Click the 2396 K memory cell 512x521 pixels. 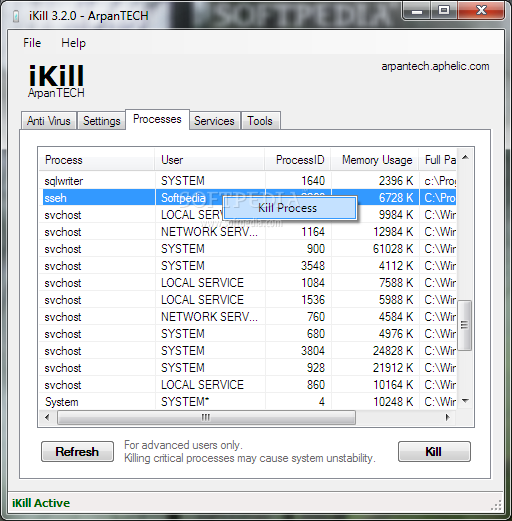point(395,181)
